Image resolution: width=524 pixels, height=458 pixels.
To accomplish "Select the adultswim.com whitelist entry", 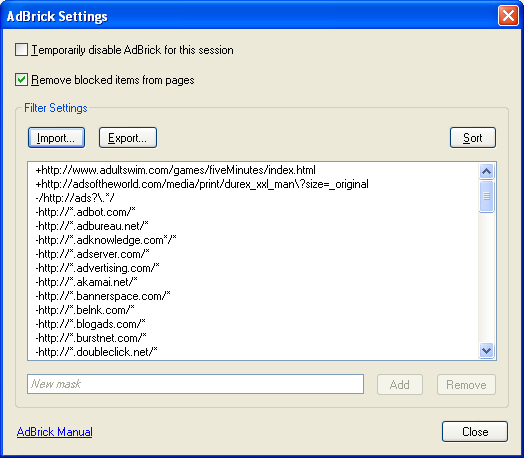I will tap(175, 170).
